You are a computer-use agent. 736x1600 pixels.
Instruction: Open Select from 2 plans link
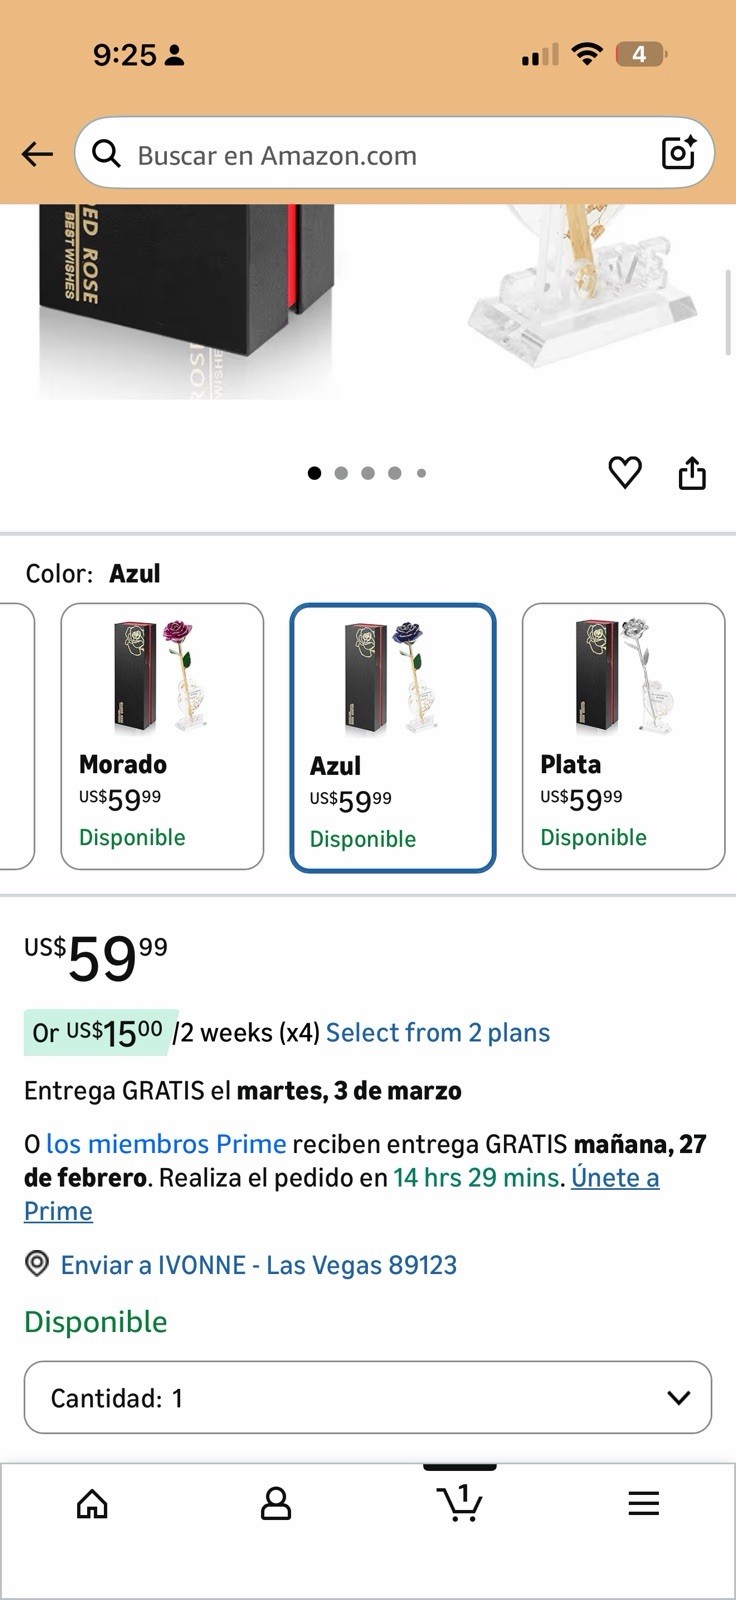438,1032
